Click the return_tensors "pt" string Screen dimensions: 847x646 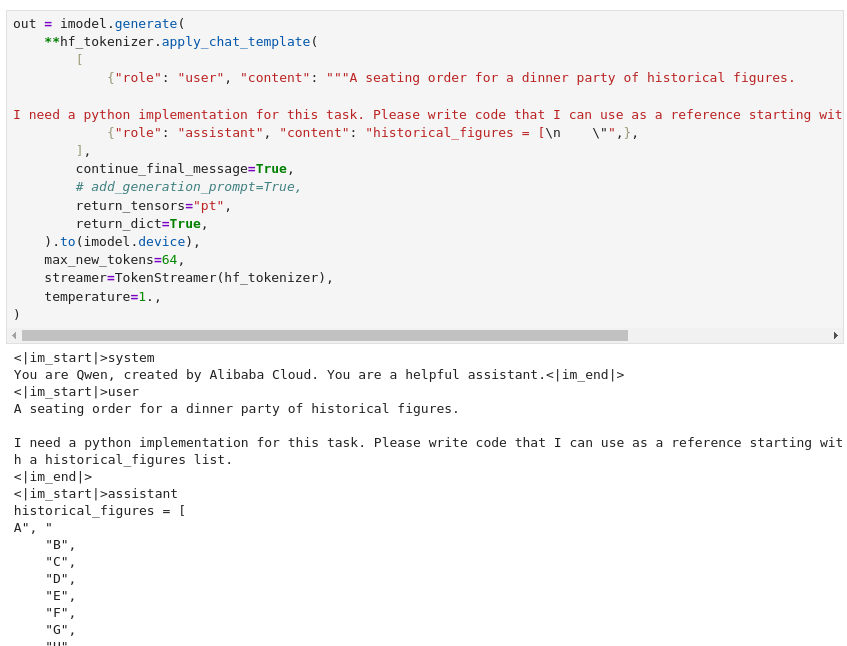(208, 205)
